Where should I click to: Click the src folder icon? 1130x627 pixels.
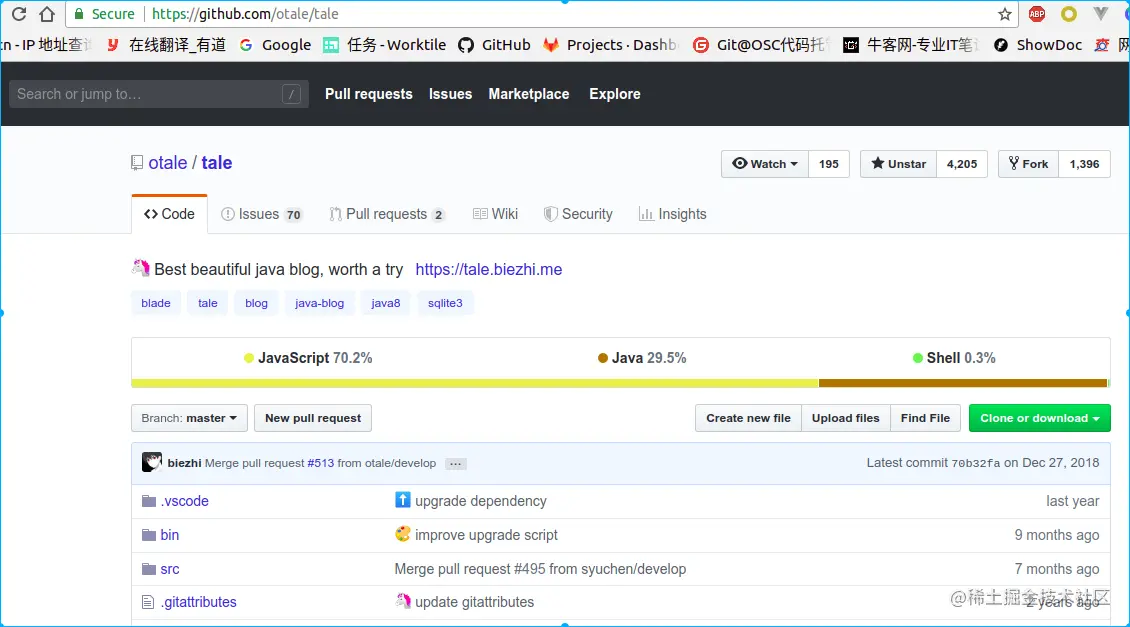point(148,569)
